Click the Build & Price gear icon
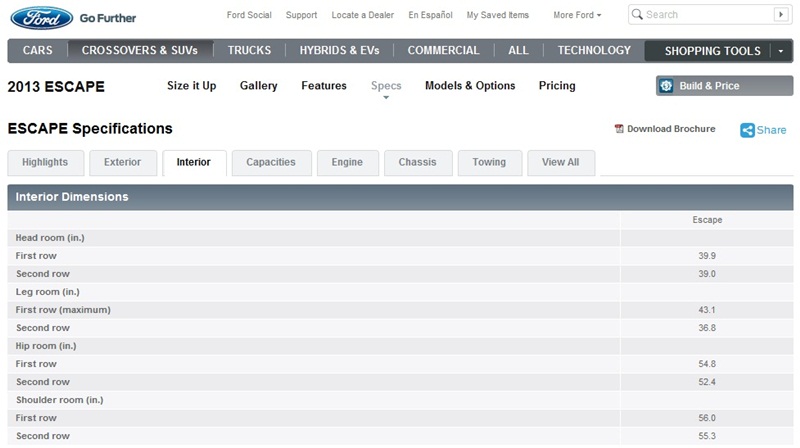Viewport: 800px width, 448px height. pos(666,86)
